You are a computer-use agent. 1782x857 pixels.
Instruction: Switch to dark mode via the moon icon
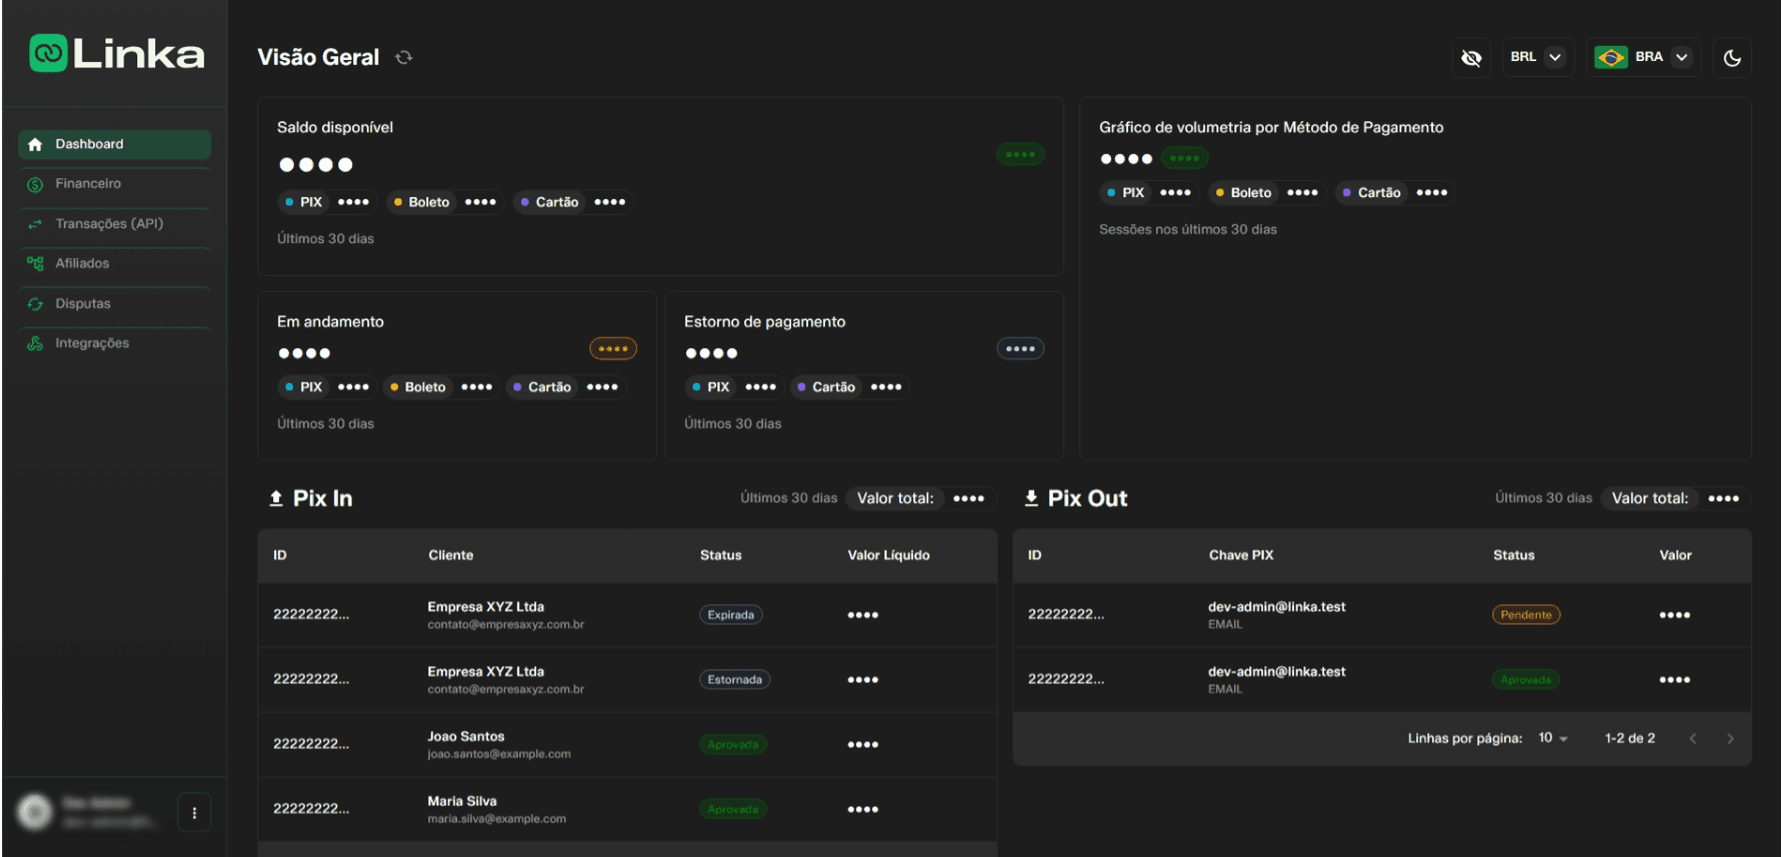[x=1732, y=57]
